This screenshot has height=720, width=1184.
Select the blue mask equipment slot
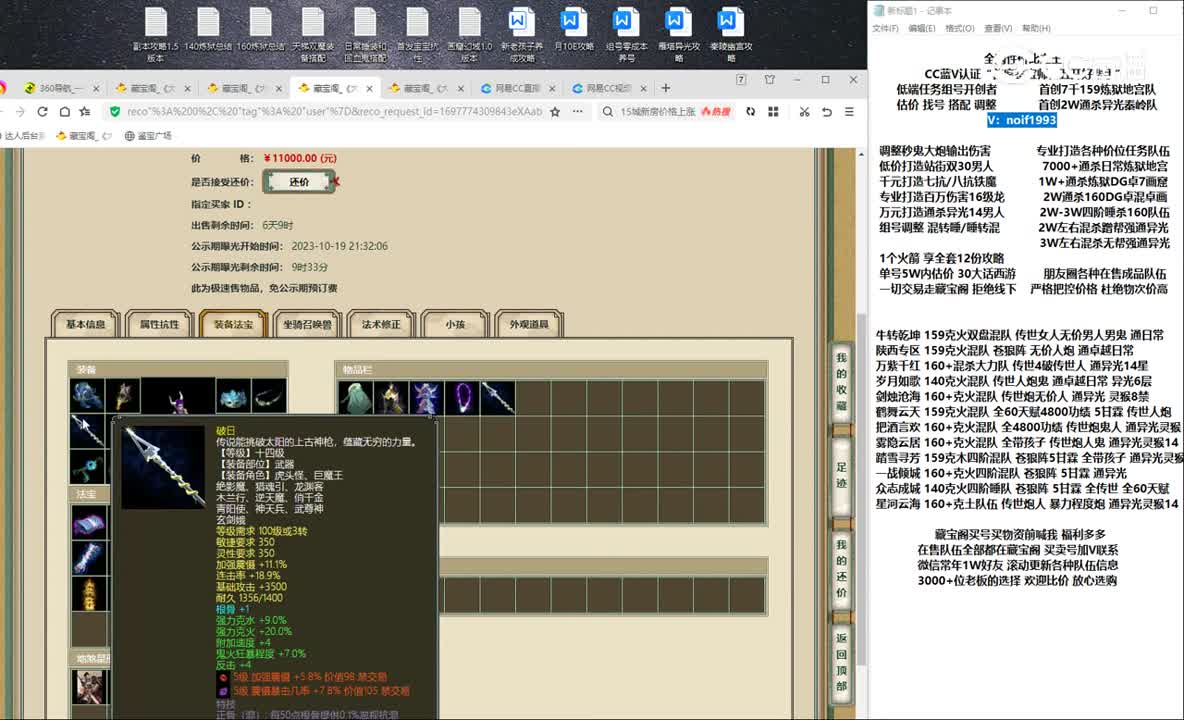[x=233, y=396]
